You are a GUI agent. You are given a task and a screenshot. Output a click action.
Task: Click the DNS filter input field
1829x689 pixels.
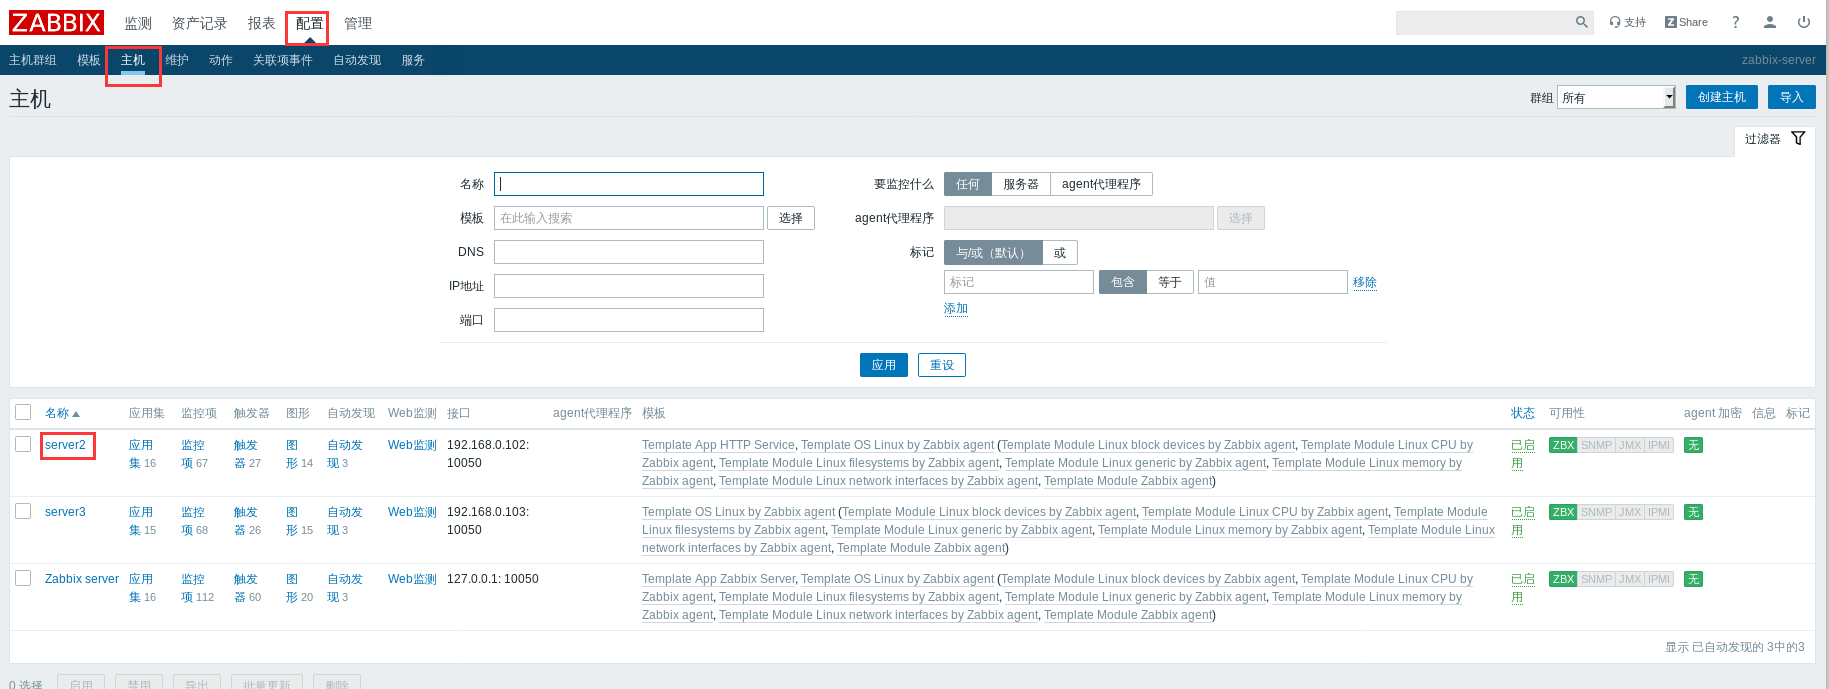click(x=629, y=252)
